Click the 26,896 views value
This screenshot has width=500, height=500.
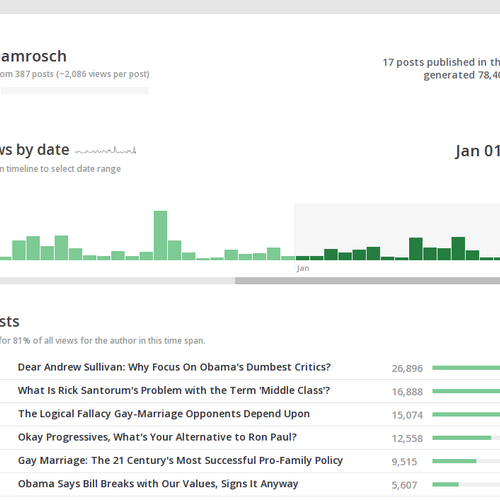[x=407, y=368]
